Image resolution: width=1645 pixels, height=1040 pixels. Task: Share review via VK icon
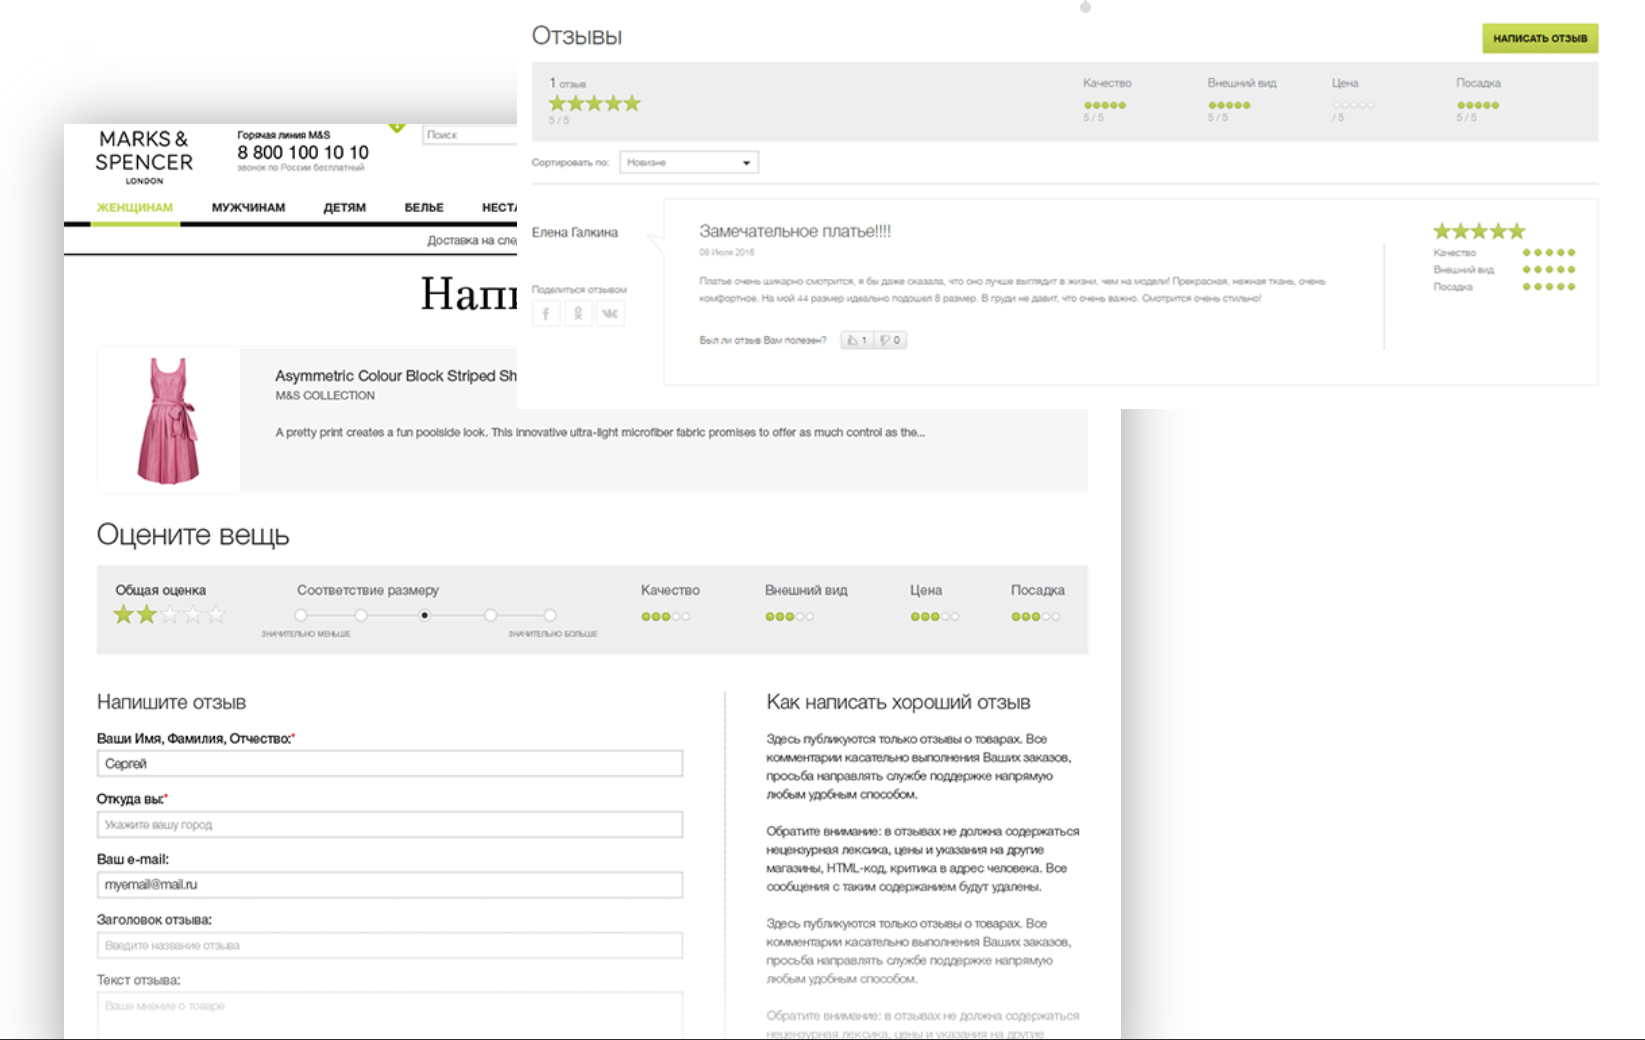pyautogui.click(x=610, y=314)
